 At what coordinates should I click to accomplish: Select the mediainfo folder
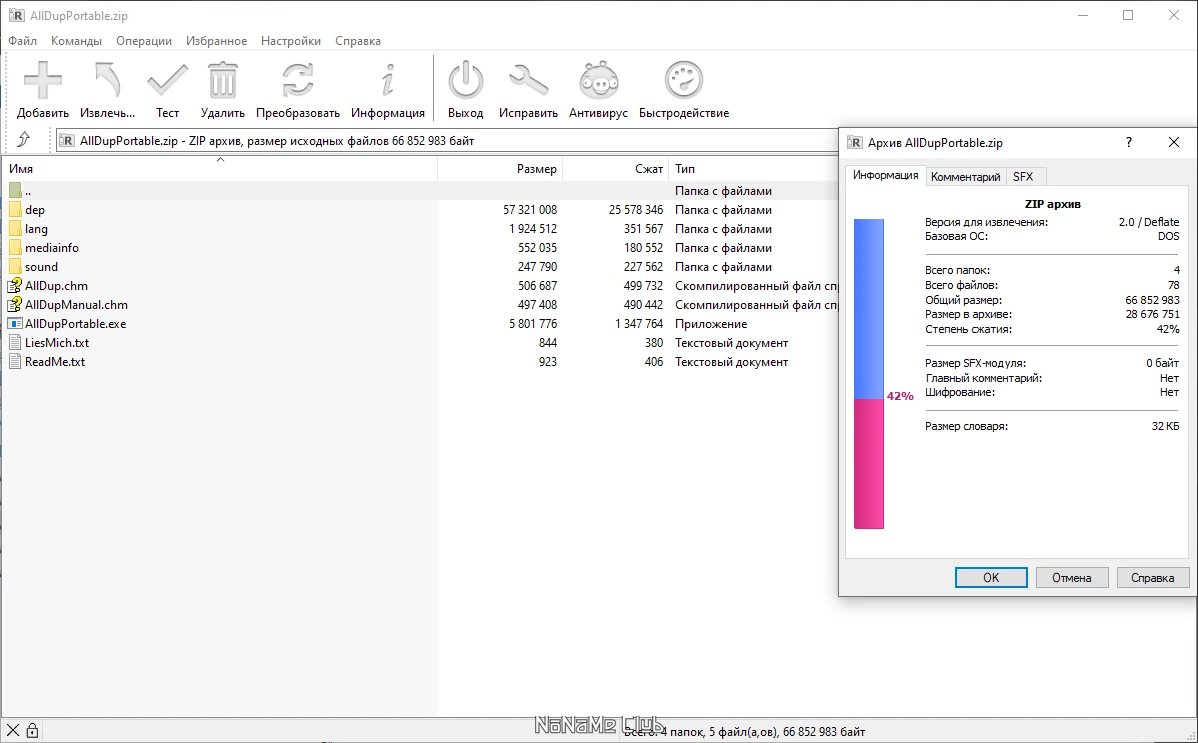click(52, 248)
